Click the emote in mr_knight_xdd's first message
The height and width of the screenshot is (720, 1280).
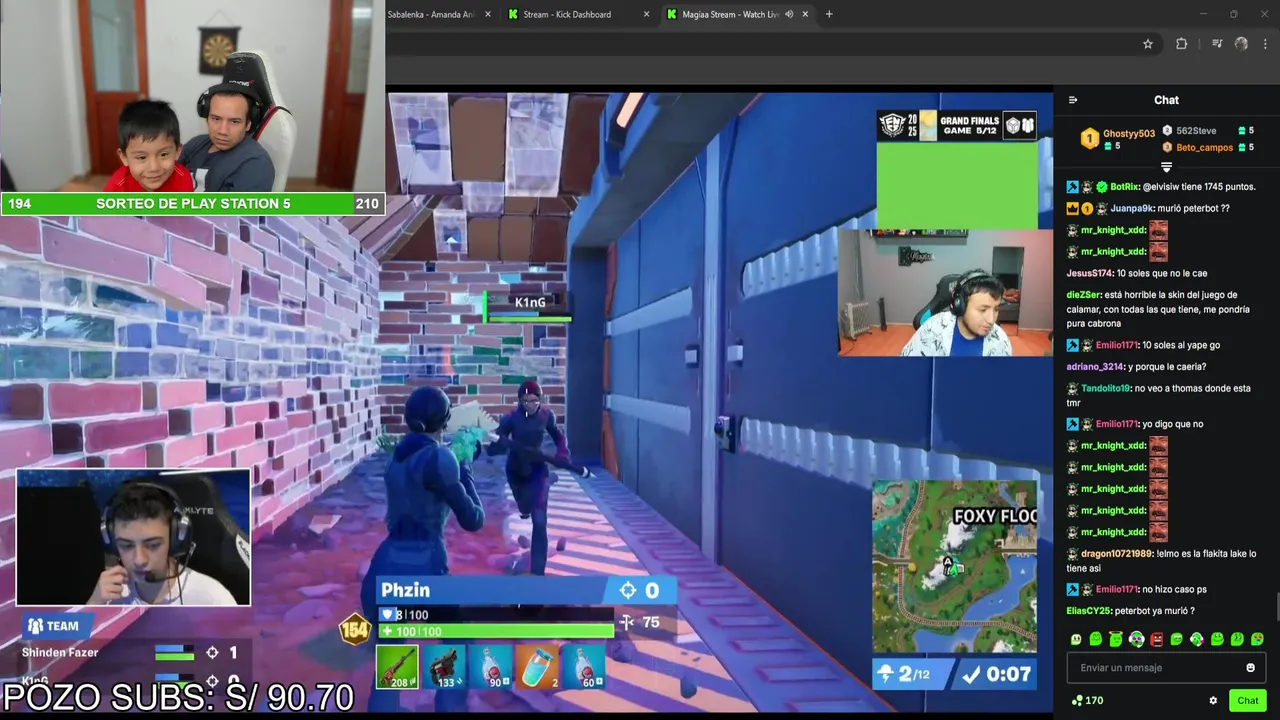click(1158, 230)
